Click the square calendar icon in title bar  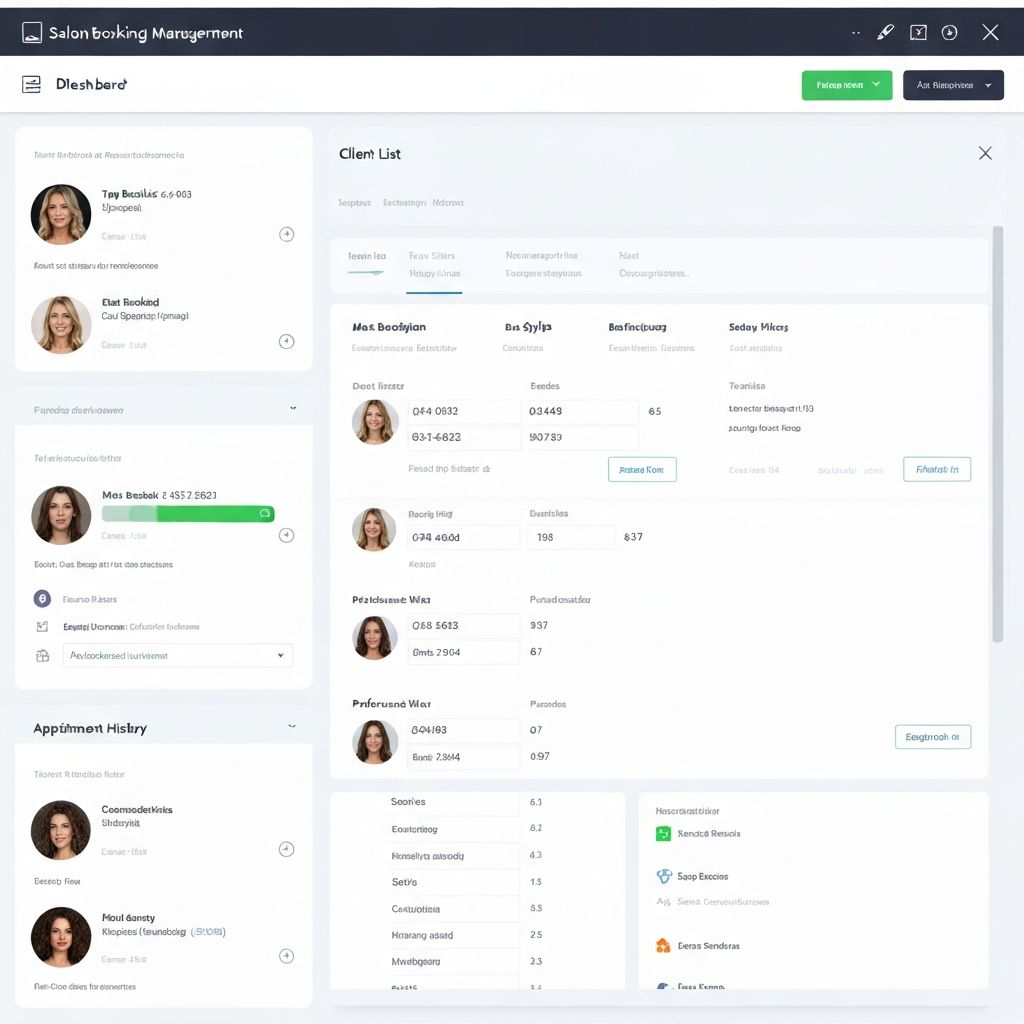pyautogui.click(x=918, y=32)
